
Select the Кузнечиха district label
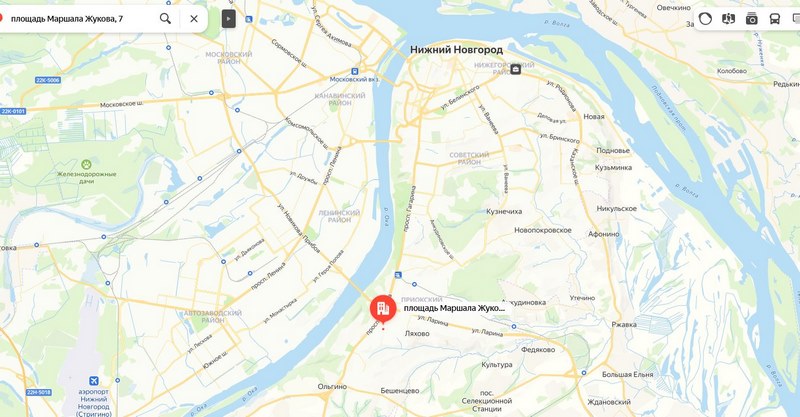[504, 211]
